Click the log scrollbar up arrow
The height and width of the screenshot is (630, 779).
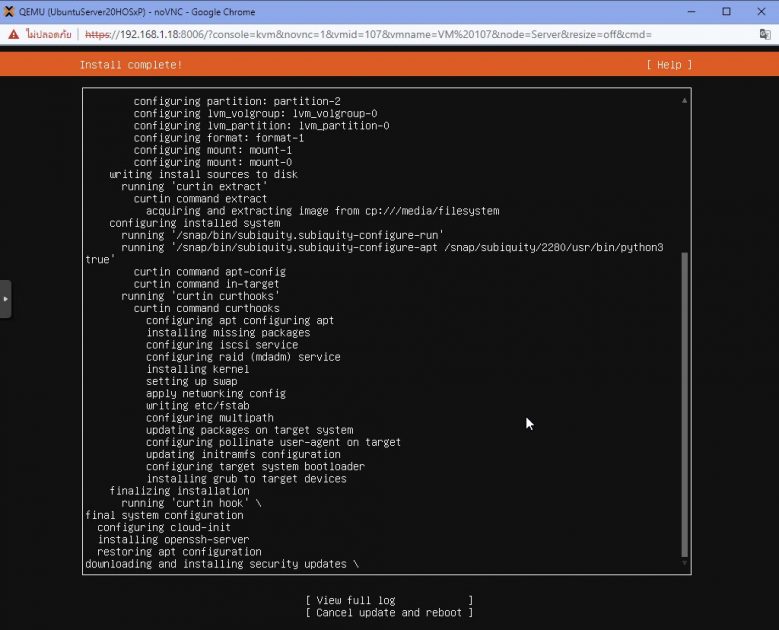click(684, 100)
